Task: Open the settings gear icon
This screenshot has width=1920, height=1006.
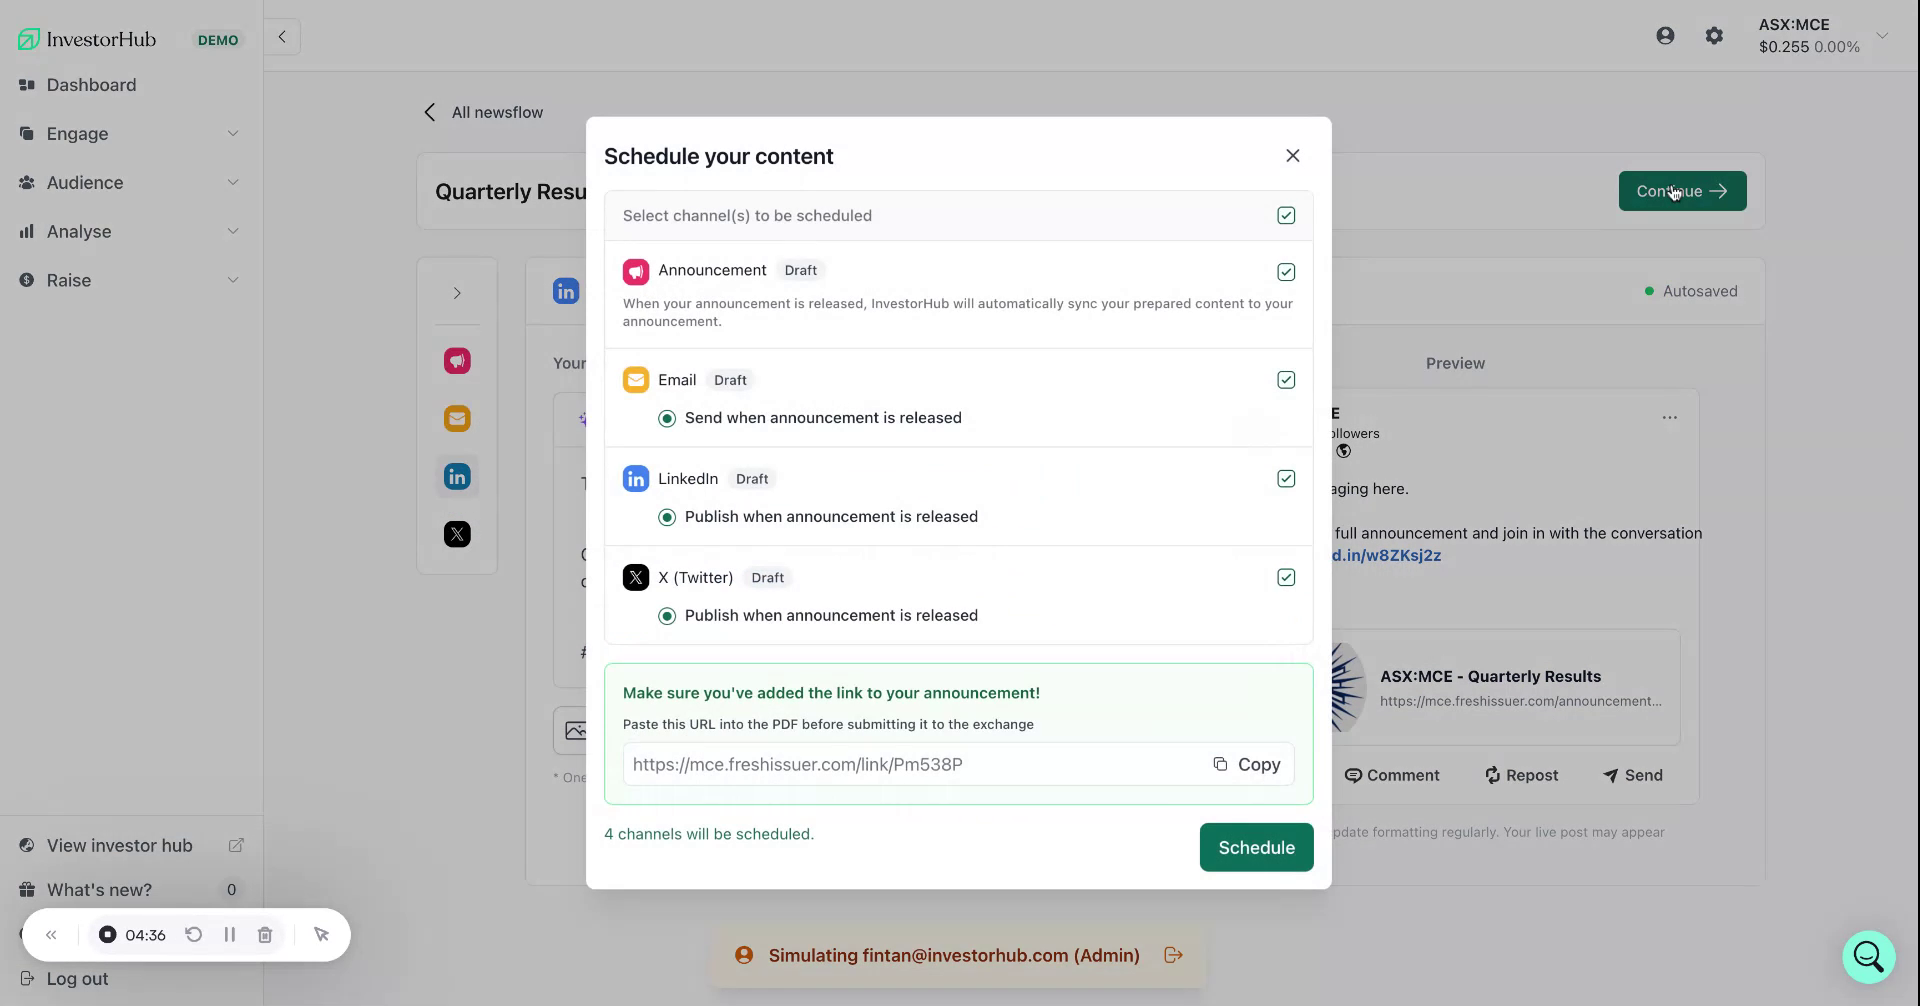Action: pyautogui.click(x=1714, y=35)
